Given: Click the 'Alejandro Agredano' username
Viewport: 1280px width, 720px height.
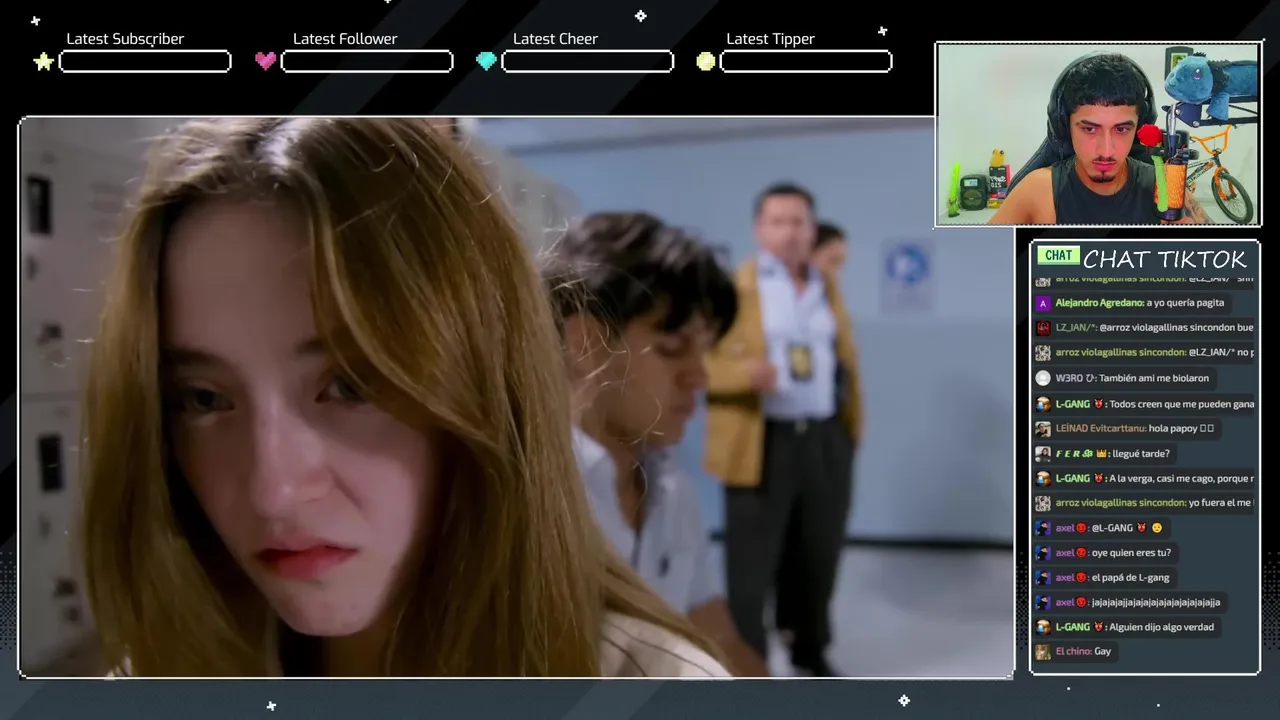Looking at the screenshot, I should coord(1099,303).
